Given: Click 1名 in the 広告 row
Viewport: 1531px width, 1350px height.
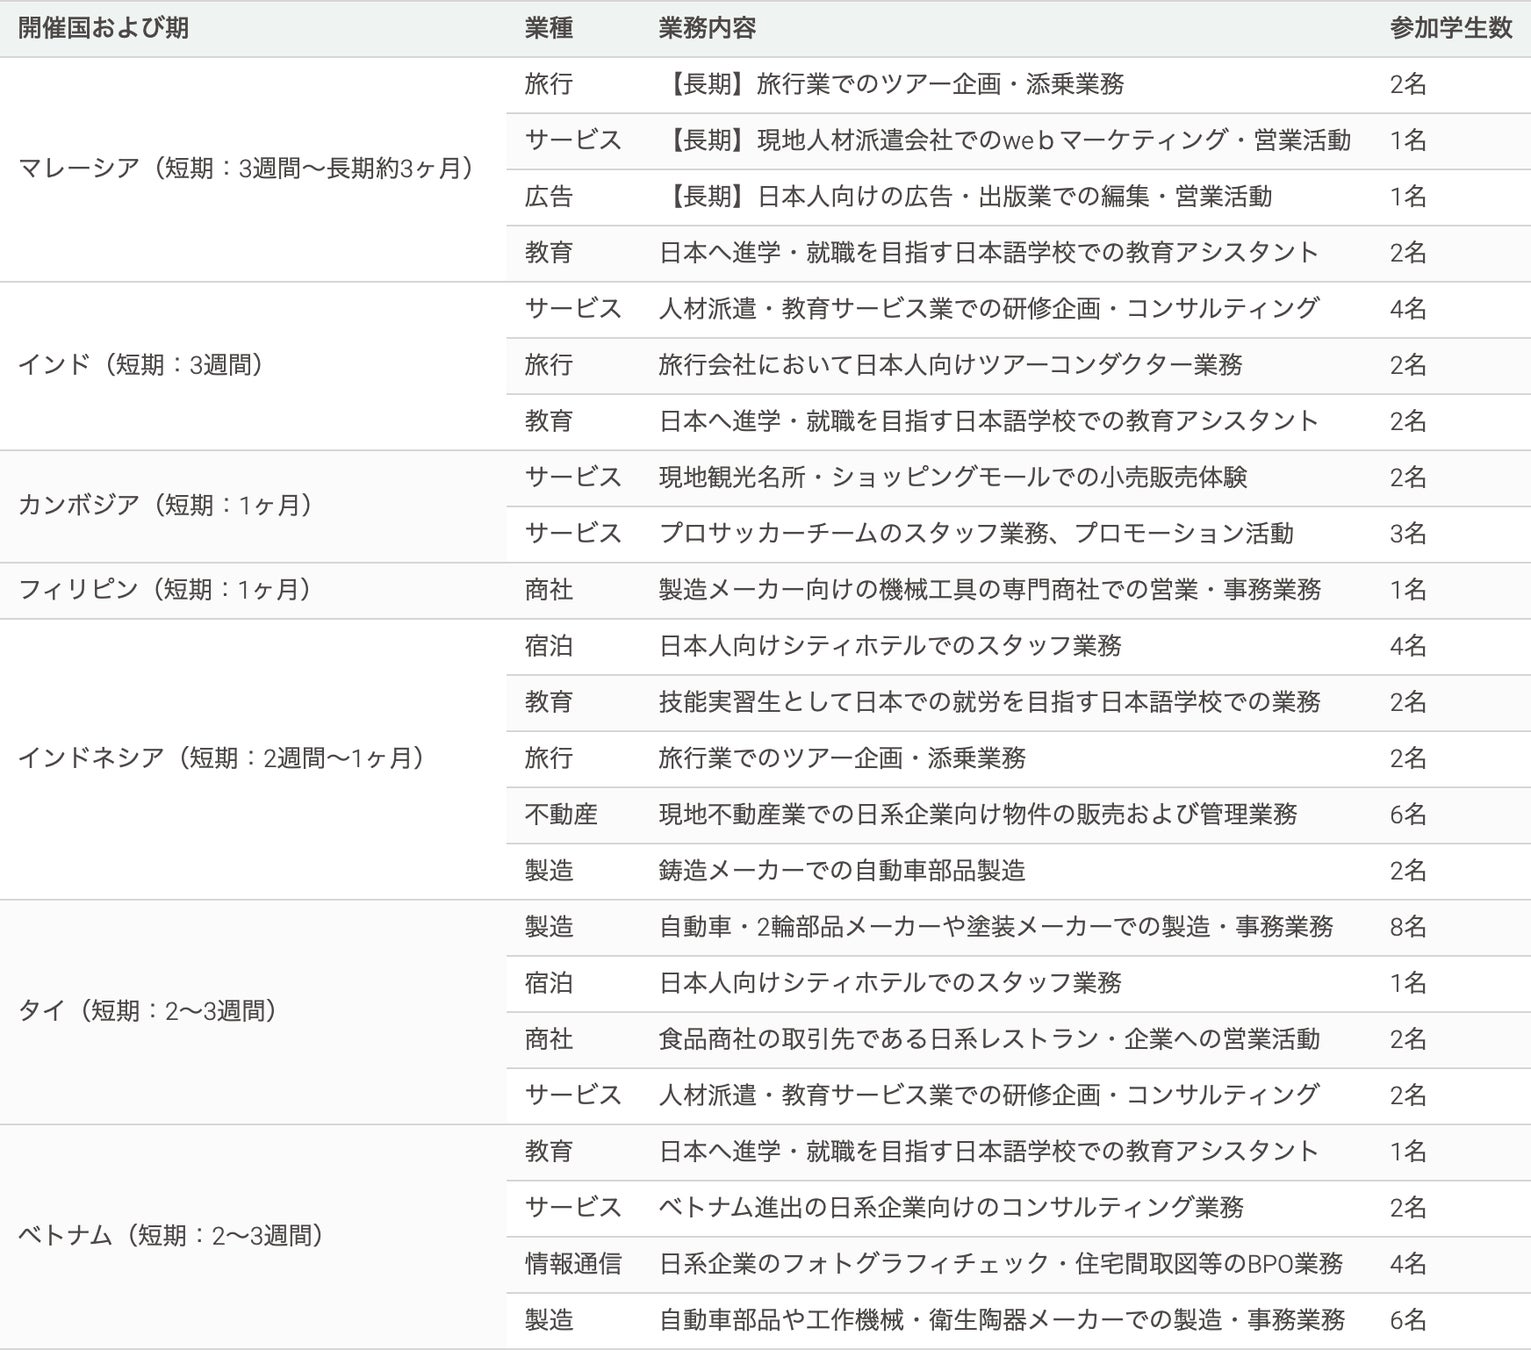Looking at the screenshot, I should tap(1408, 196).
